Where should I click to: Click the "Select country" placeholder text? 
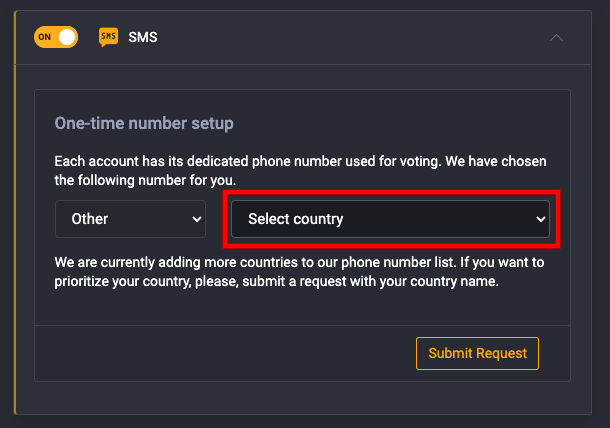296,219
